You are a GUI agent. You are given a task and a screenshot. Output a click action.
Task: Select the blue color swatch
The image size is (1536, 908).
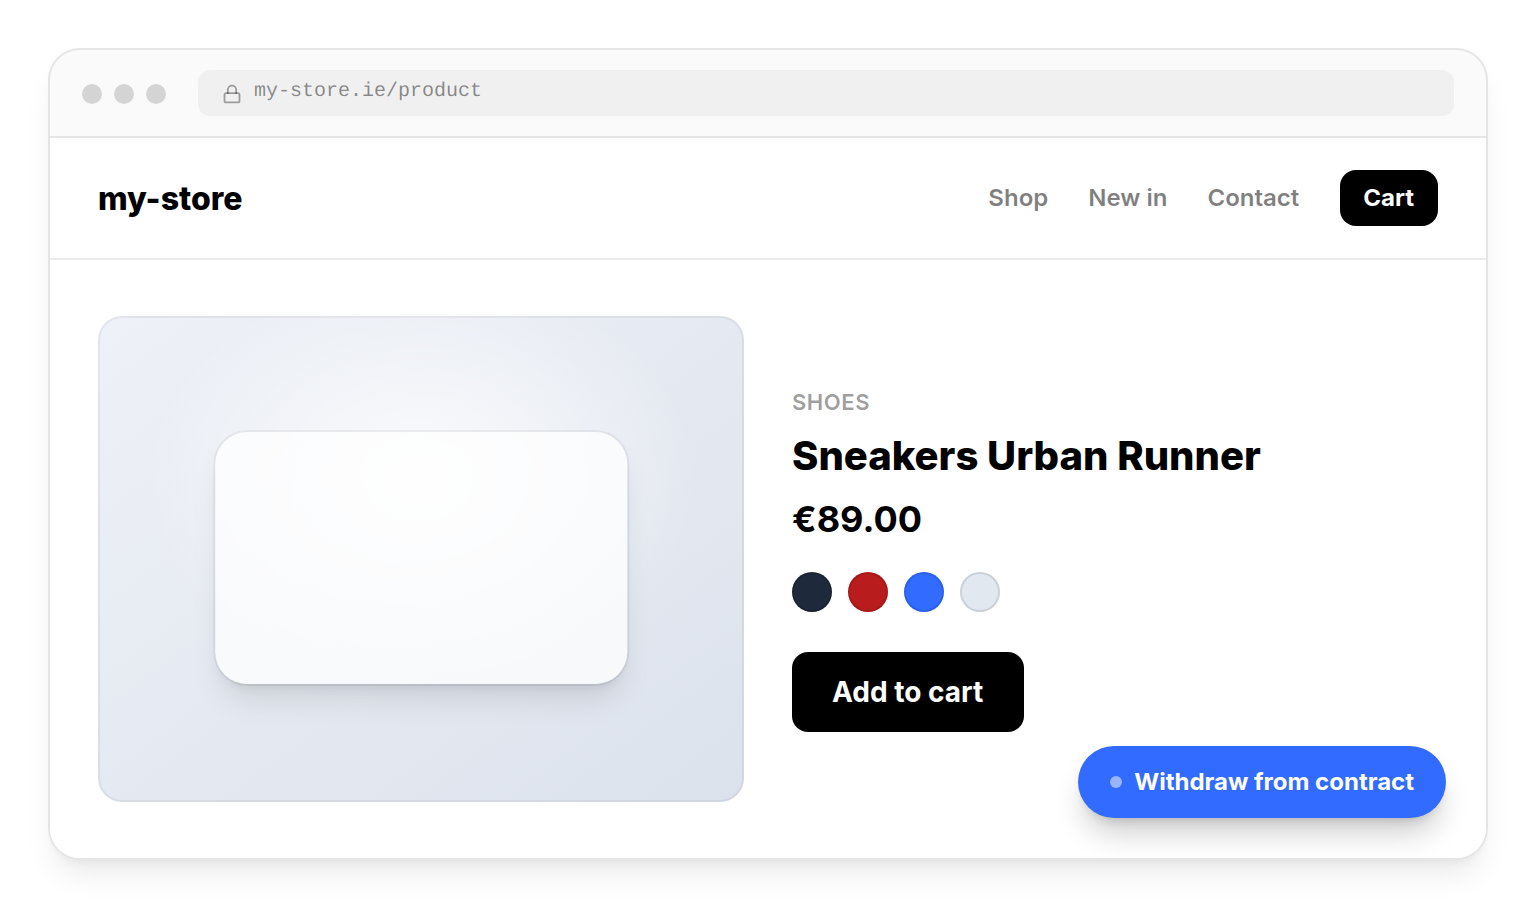(x=924, y=592)
